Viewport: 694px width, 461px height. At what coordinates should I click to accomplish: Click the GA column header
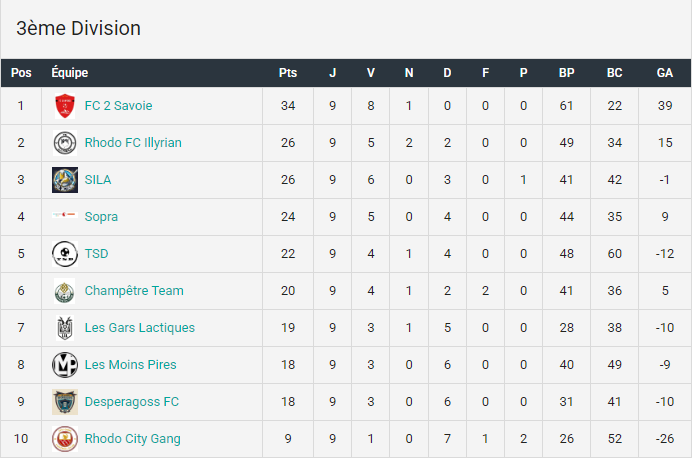pos(665,73)
